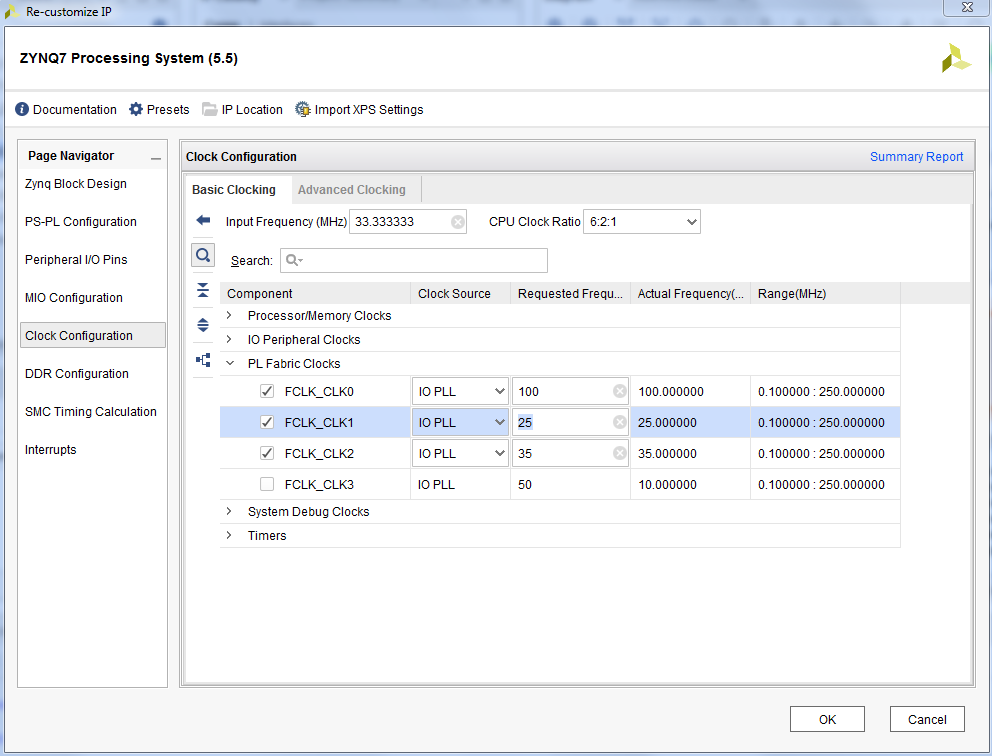Open DDR Configuration page
Image resolution: width=992 pixels, height=756 pixels.
(77, 373)
